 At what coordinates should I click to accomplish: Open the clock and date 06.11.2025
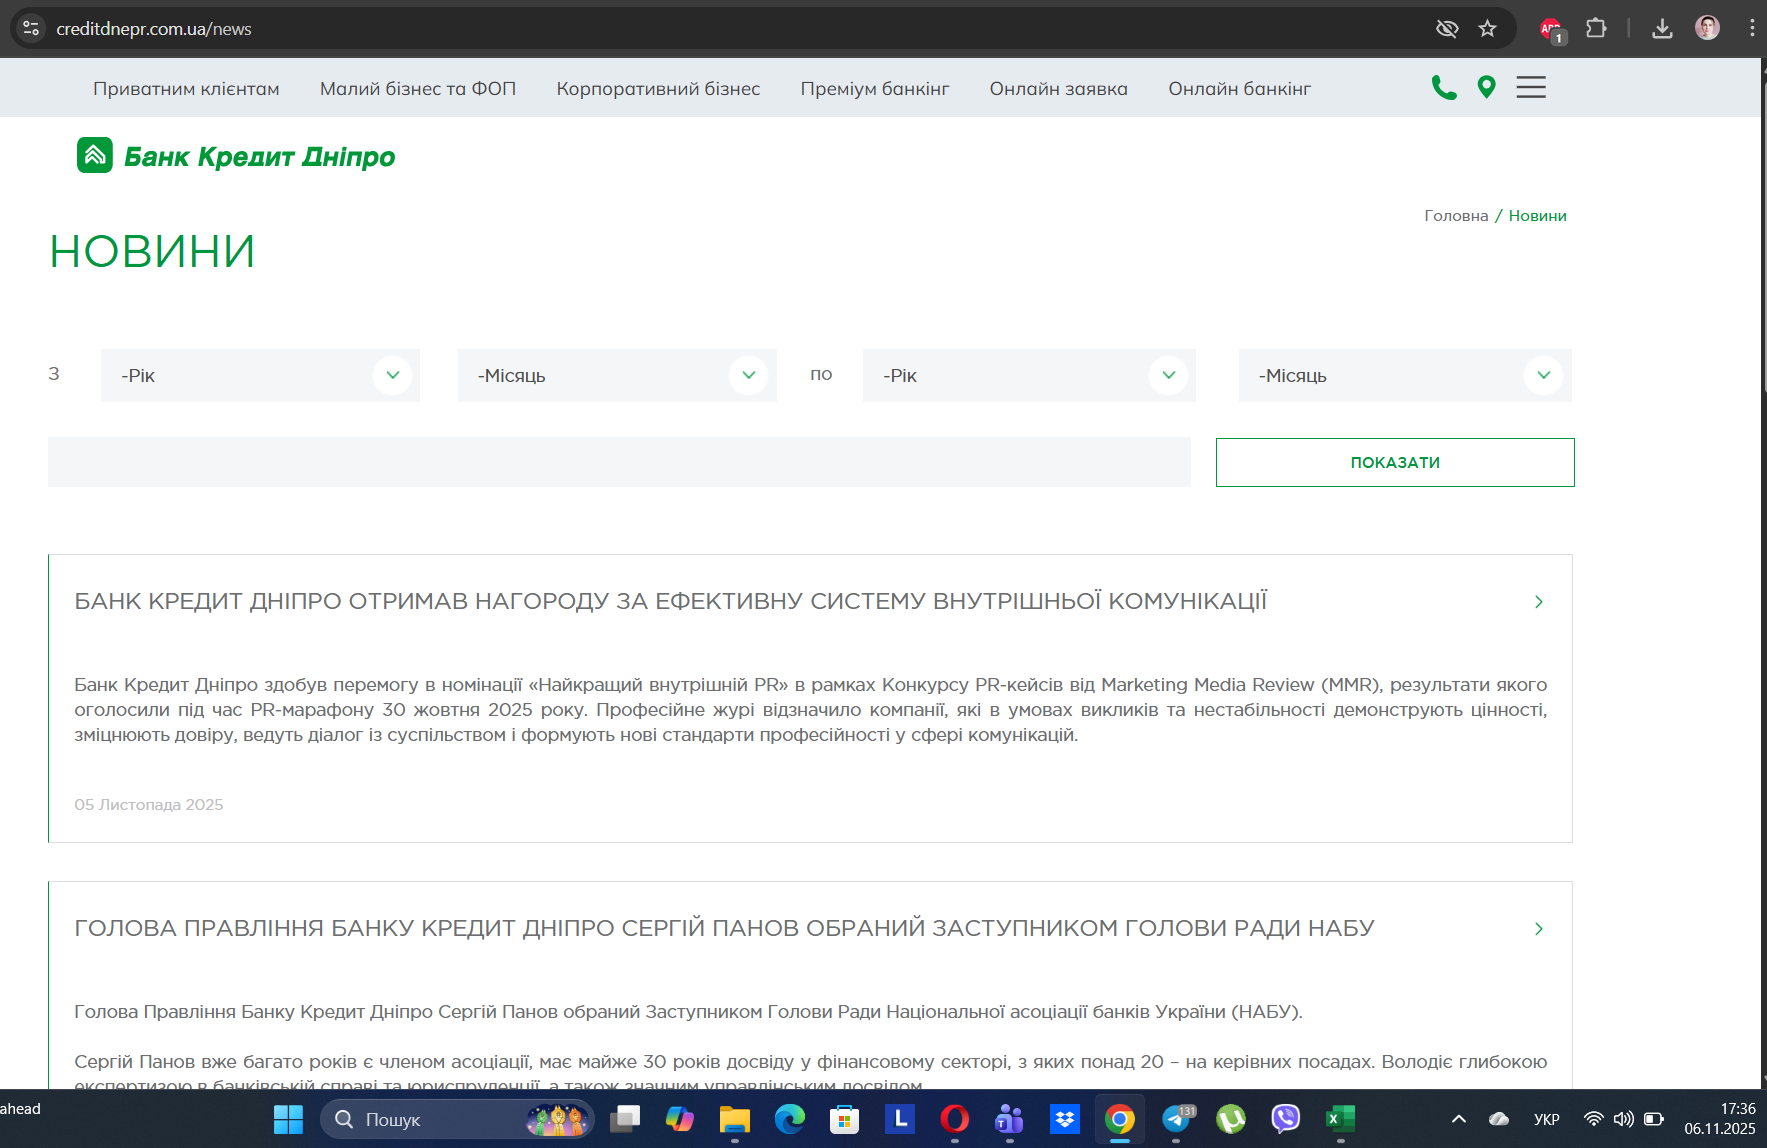(x=1720, y=1119)
